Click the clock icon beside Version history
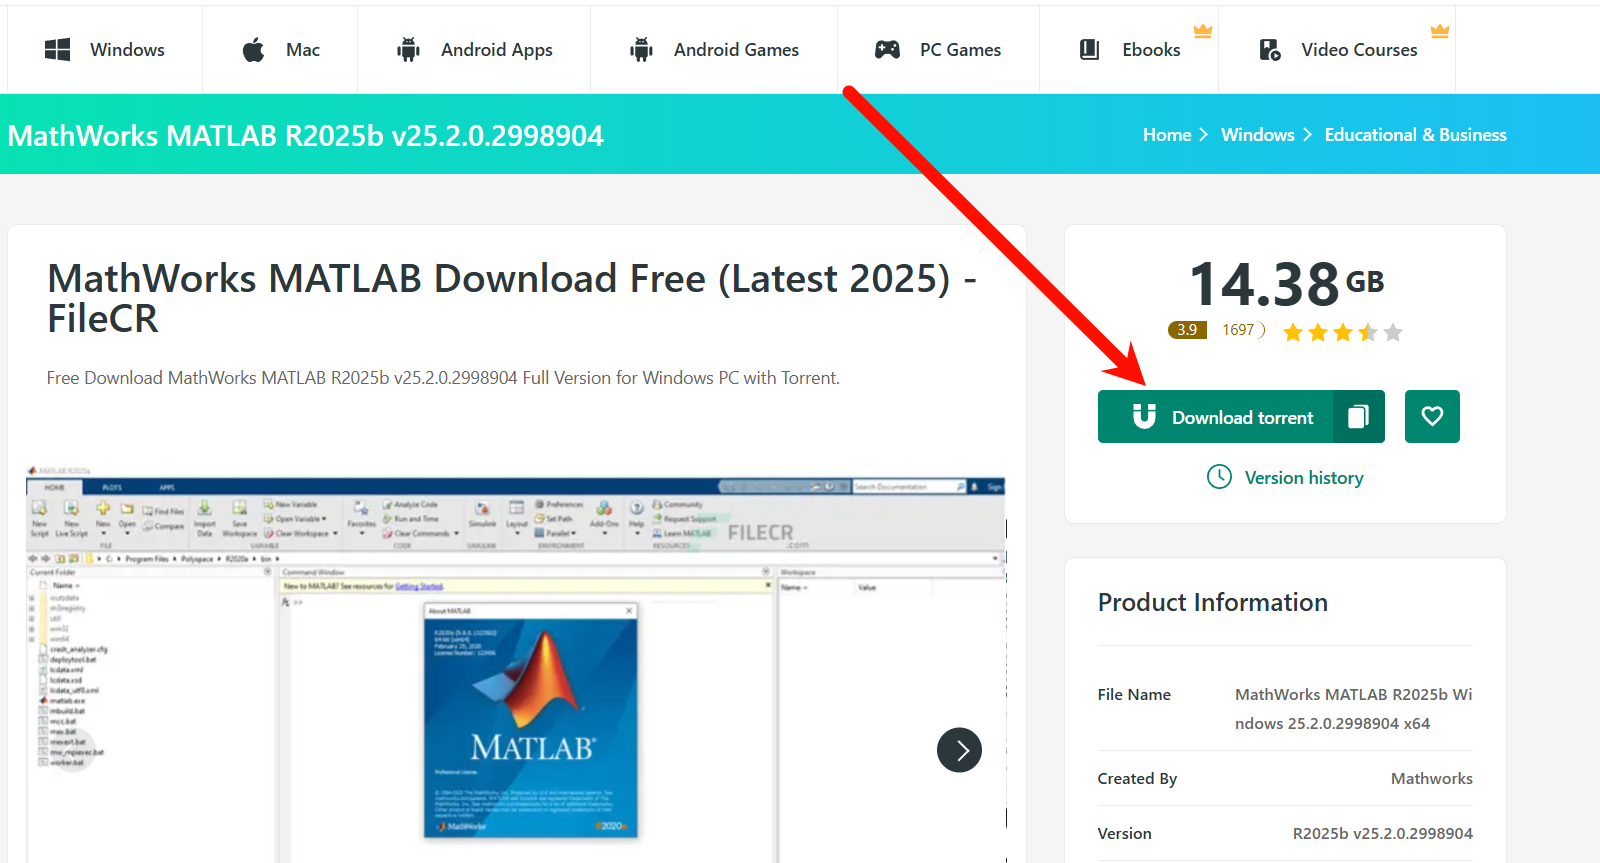 (1219, 477)
